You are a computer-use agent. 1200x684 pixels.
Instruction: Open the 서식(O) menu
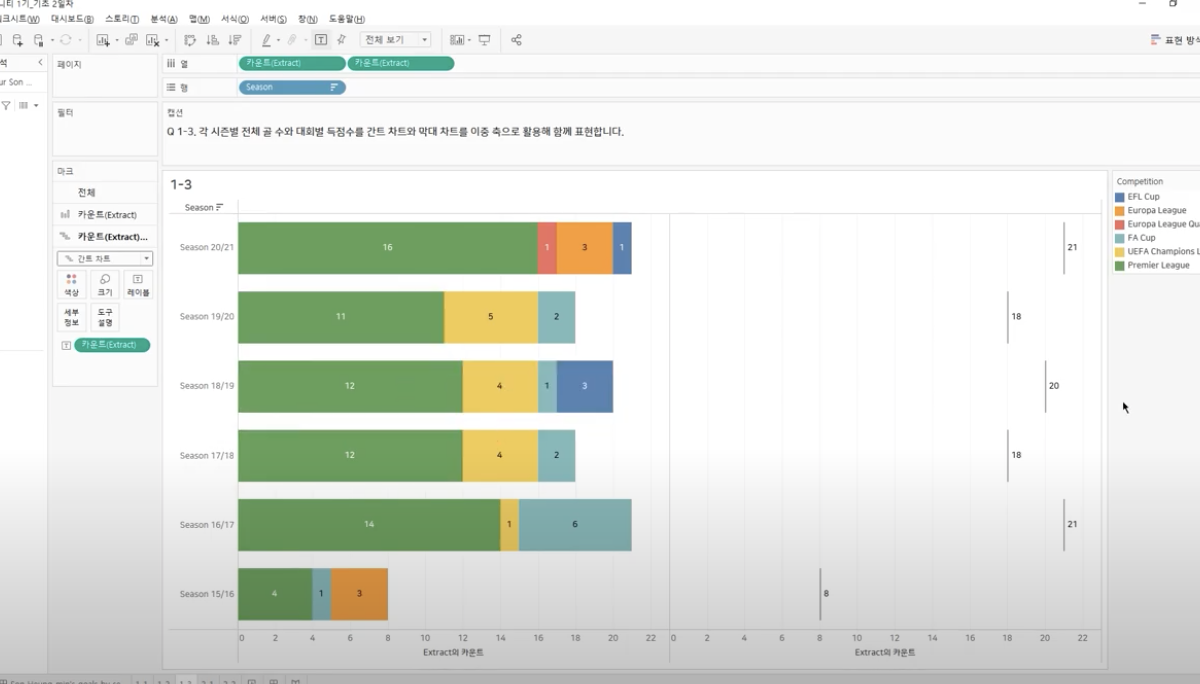[235, 19]
